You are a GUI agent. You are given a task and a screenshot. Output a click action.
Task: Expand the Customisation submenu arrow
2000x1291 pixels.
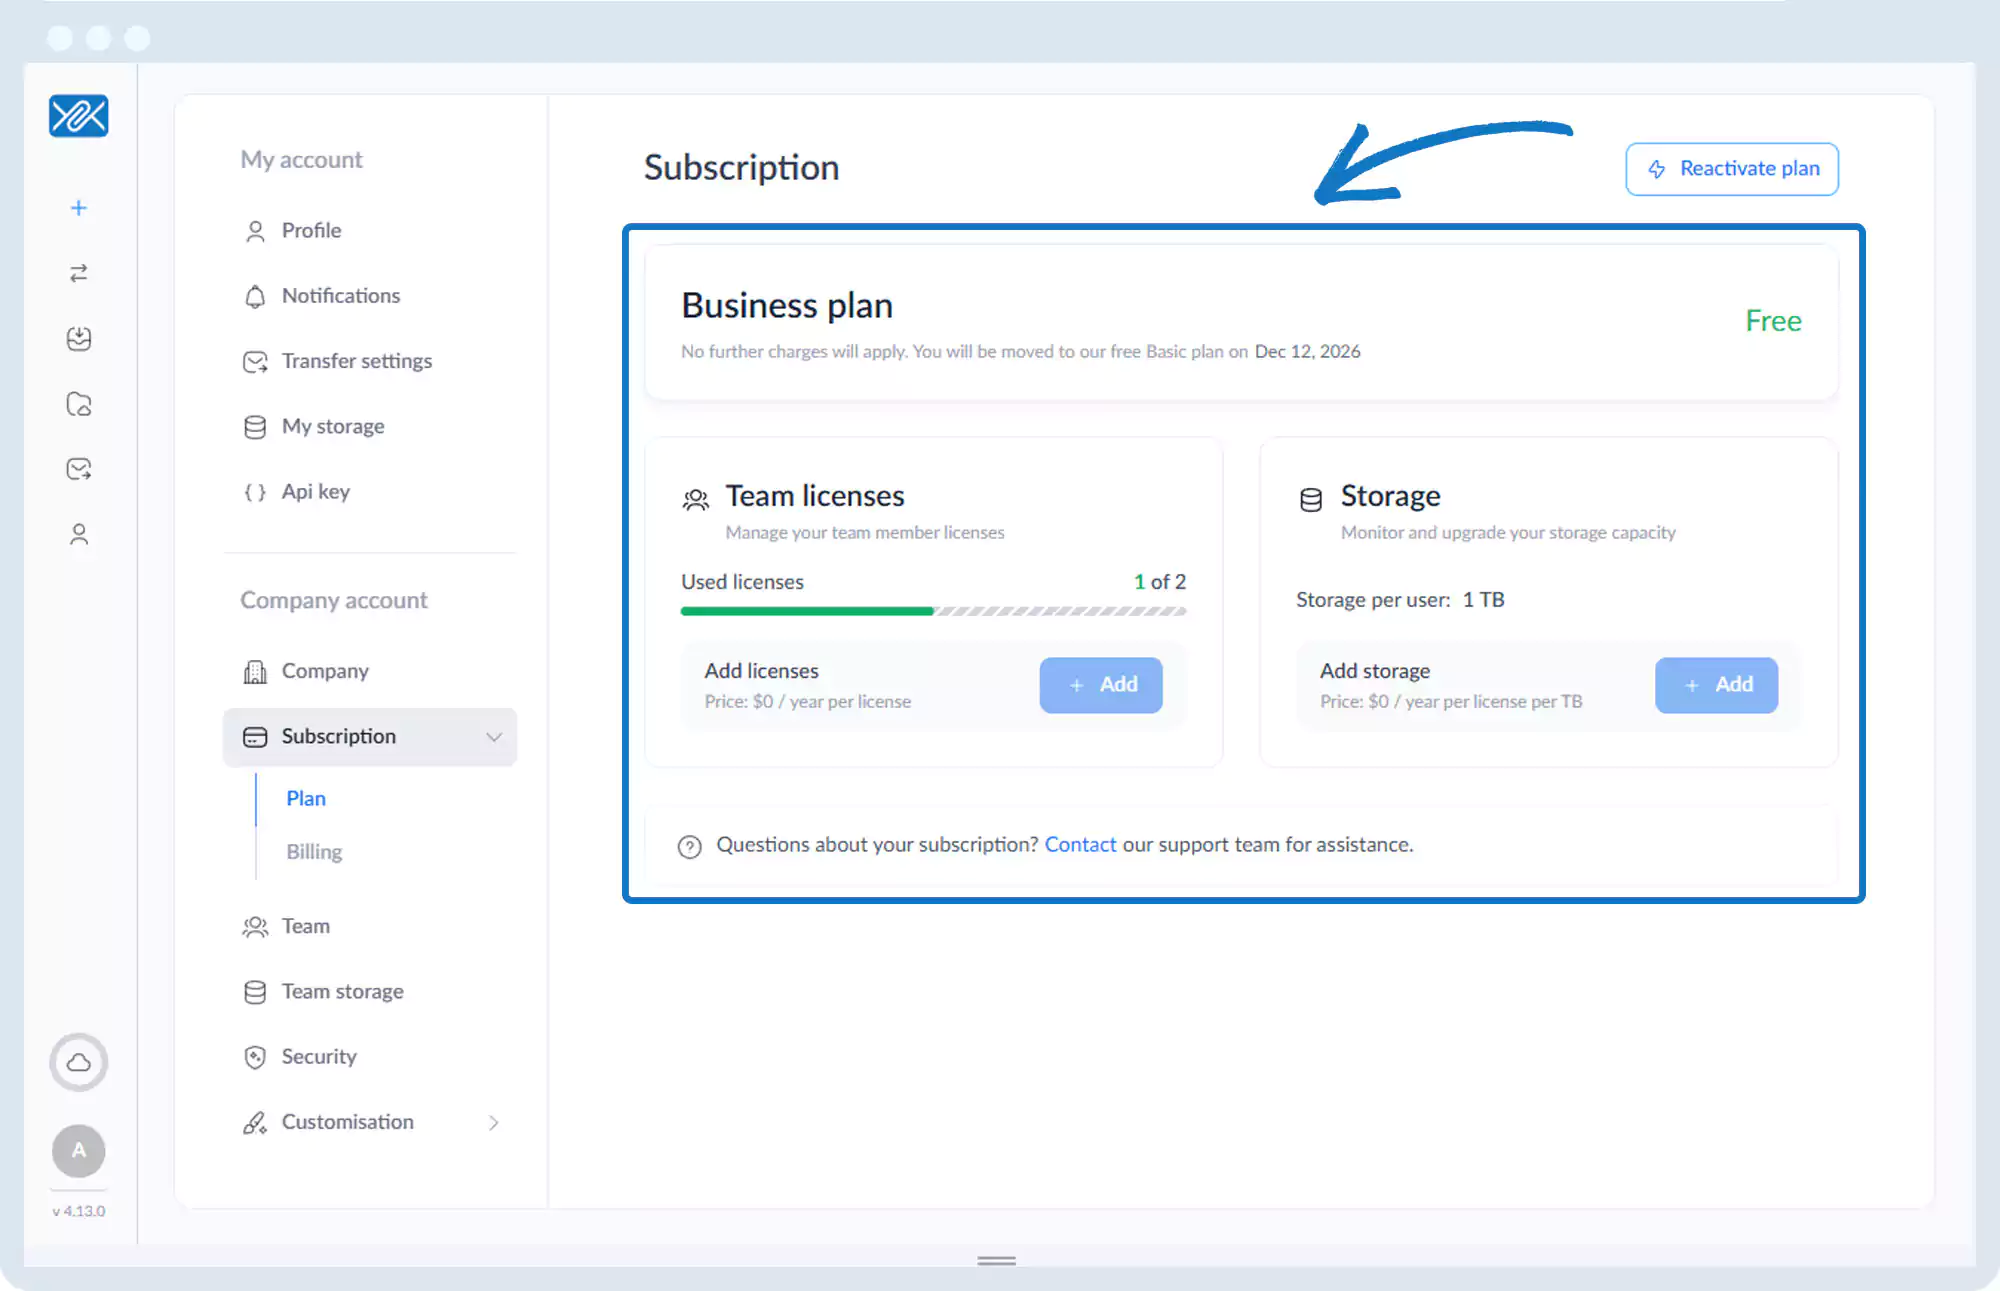pos(493,1123)
